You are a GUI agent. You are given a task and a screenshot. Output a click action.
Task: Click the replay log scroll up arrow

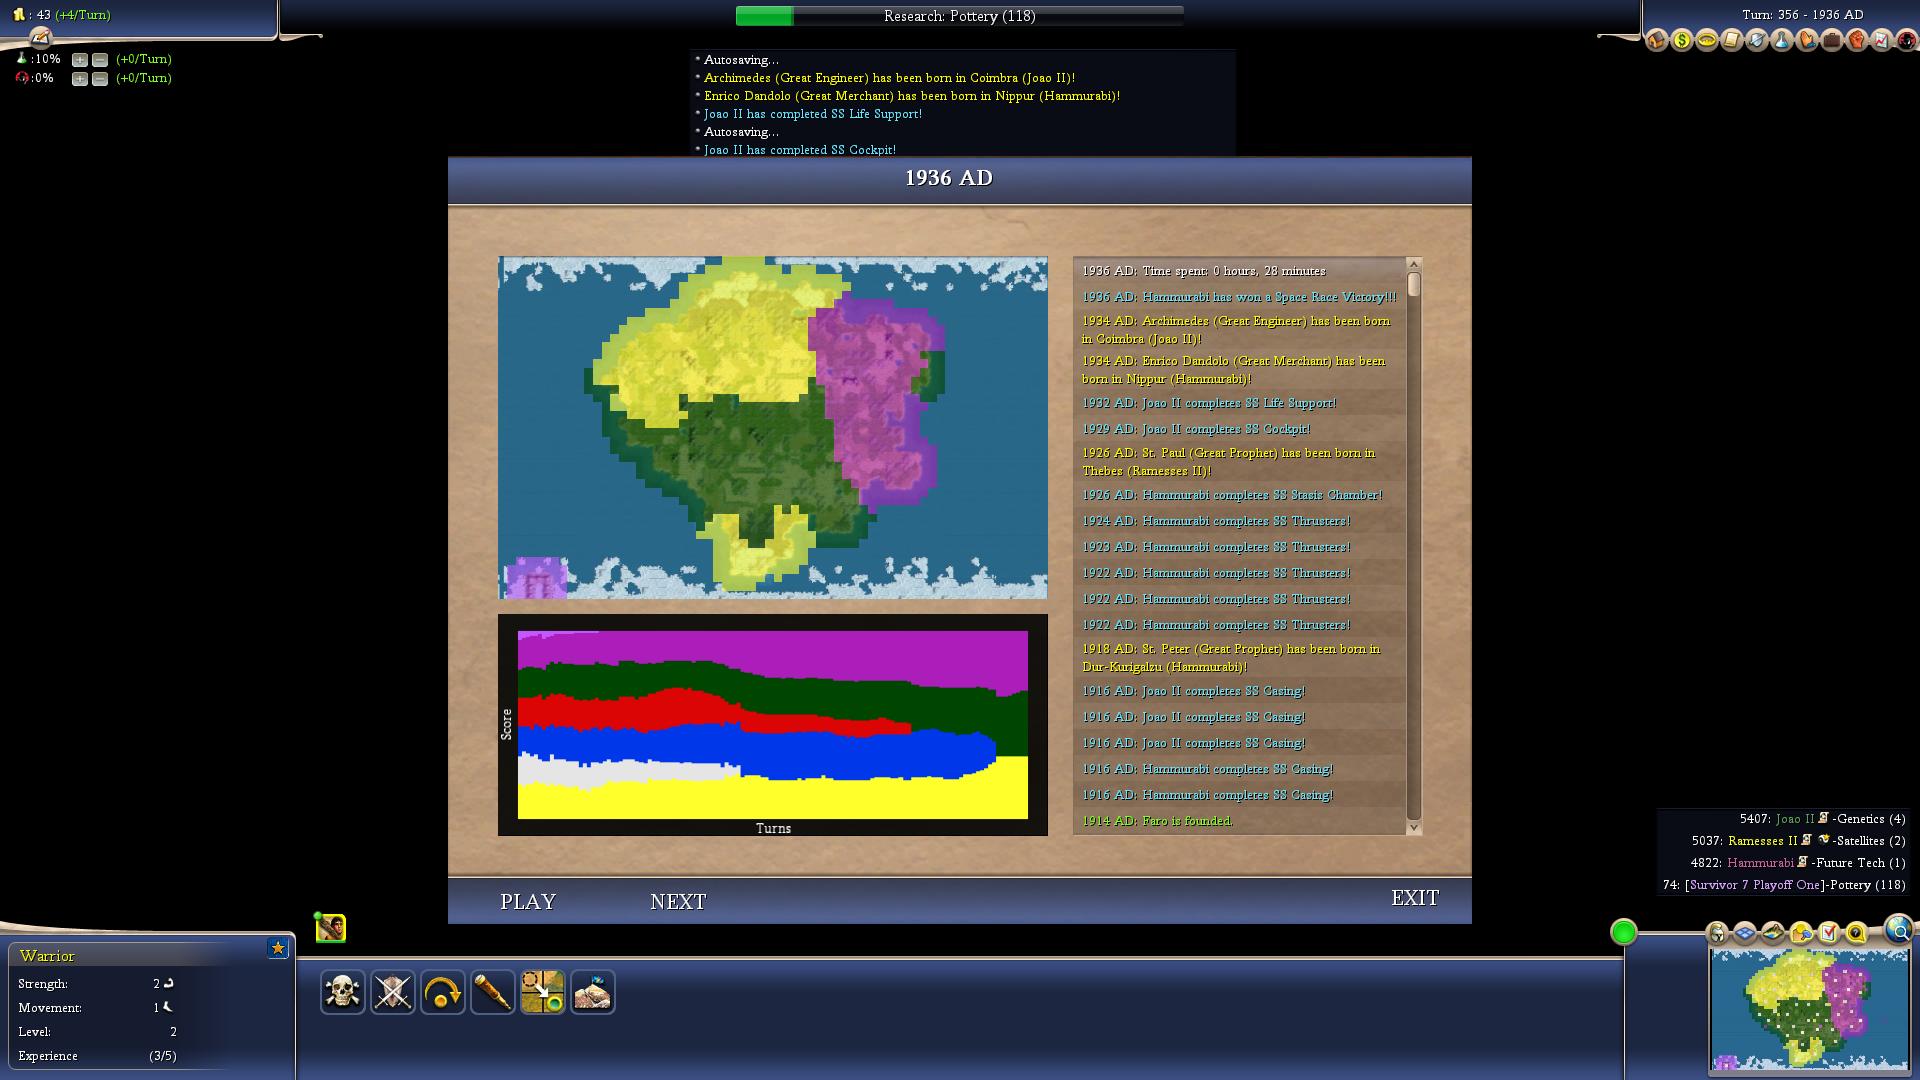[x=1414, y=265]
